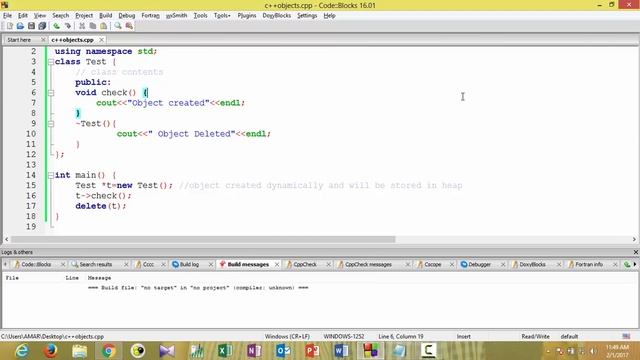Image resolution: width=640 pixels, height=360 pixels.
Task: Open Replace with the toolbar icon
Action: [129, 26]
